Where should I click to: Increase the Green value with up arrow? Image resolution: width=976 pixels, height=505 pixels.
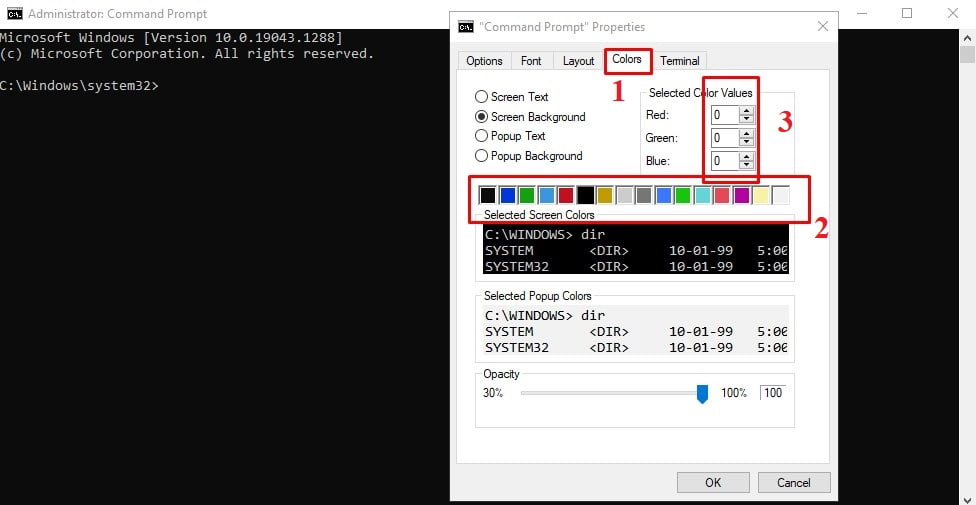[746, 133]
